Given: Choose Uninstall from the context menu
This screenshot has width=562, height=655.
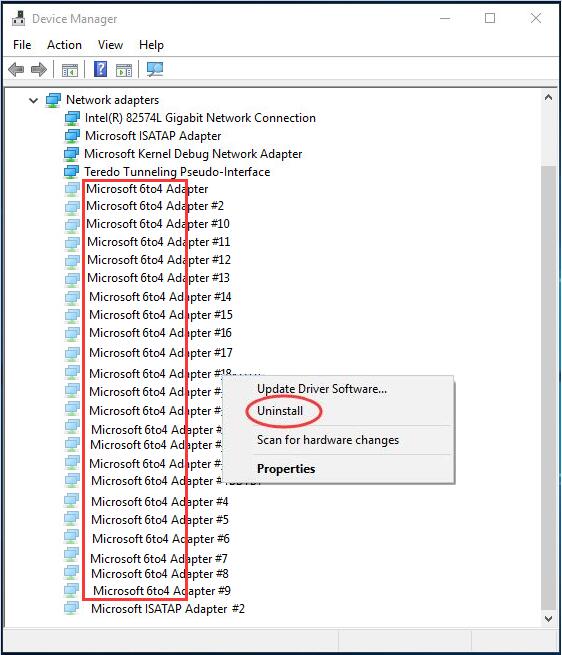Looking at the screenshot, I should click(x=280, y=411).
